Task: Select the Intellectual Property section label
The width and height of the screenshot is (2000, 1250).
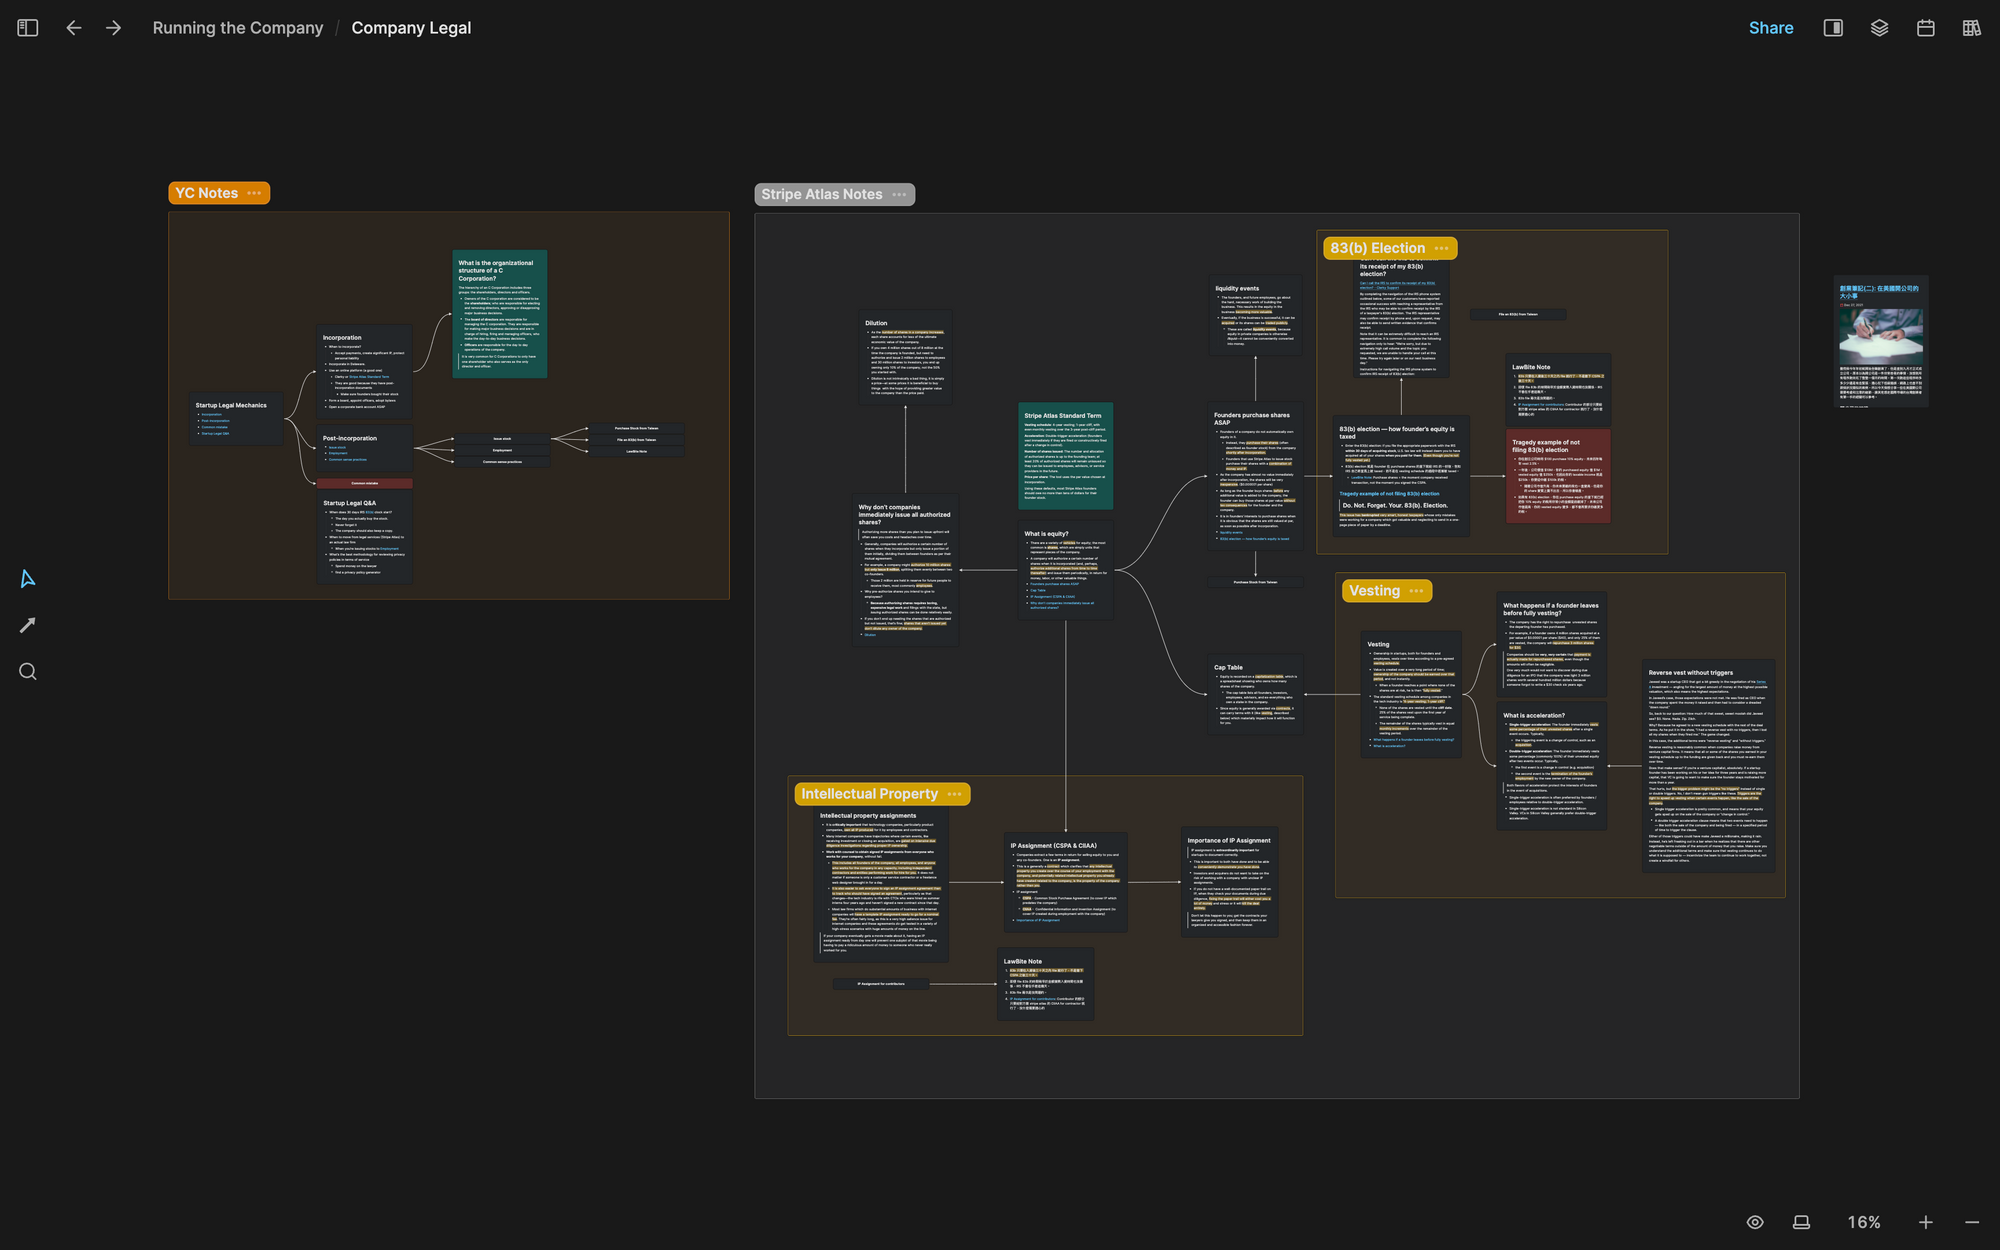Action: [869, 794]
